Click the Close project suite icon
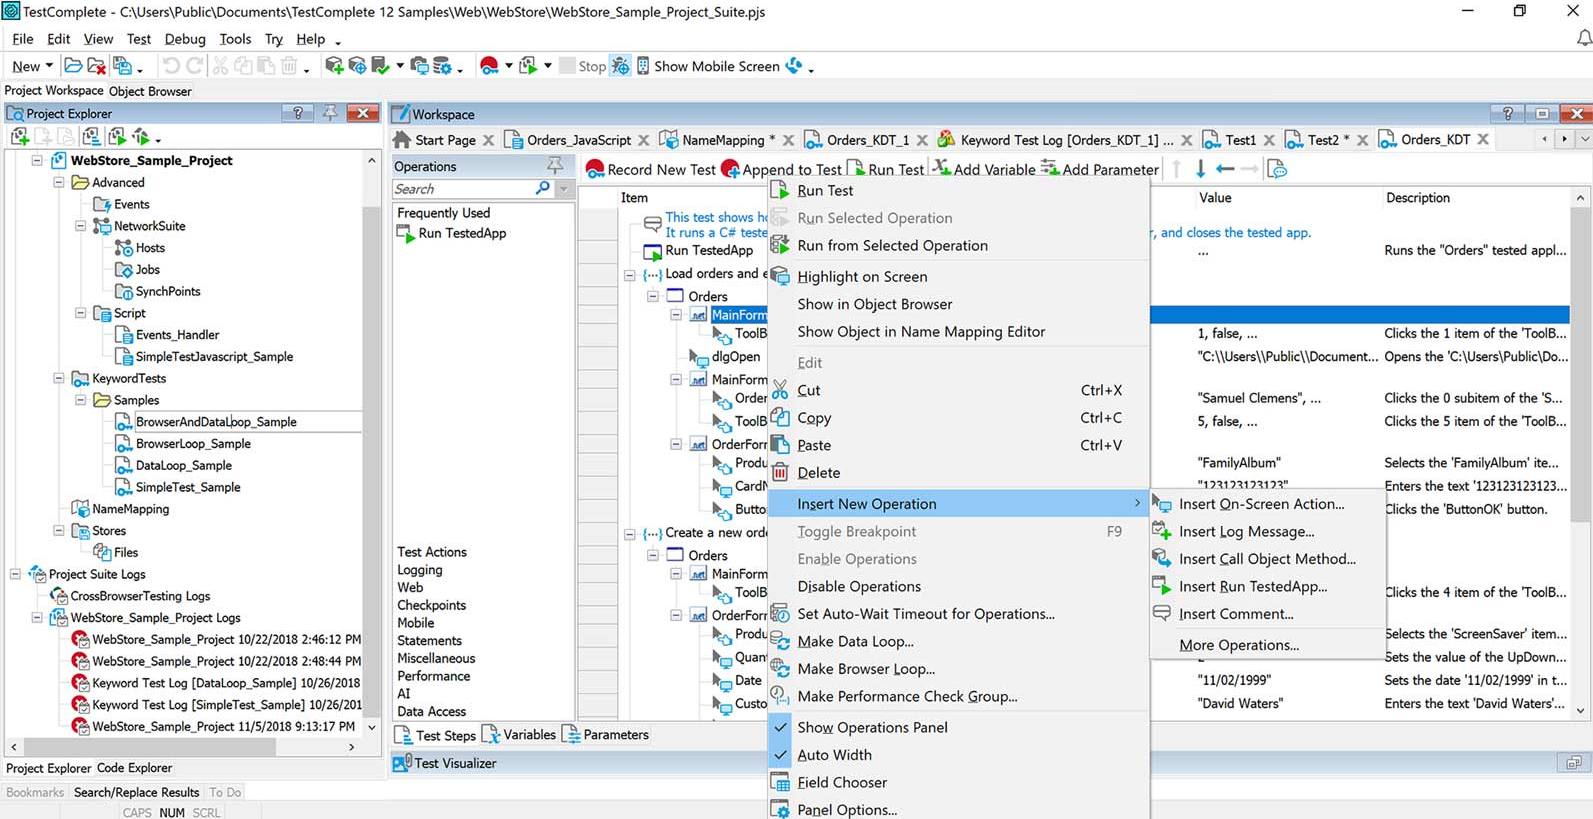Screen dimensions: 1593x819 pos(97,66)
